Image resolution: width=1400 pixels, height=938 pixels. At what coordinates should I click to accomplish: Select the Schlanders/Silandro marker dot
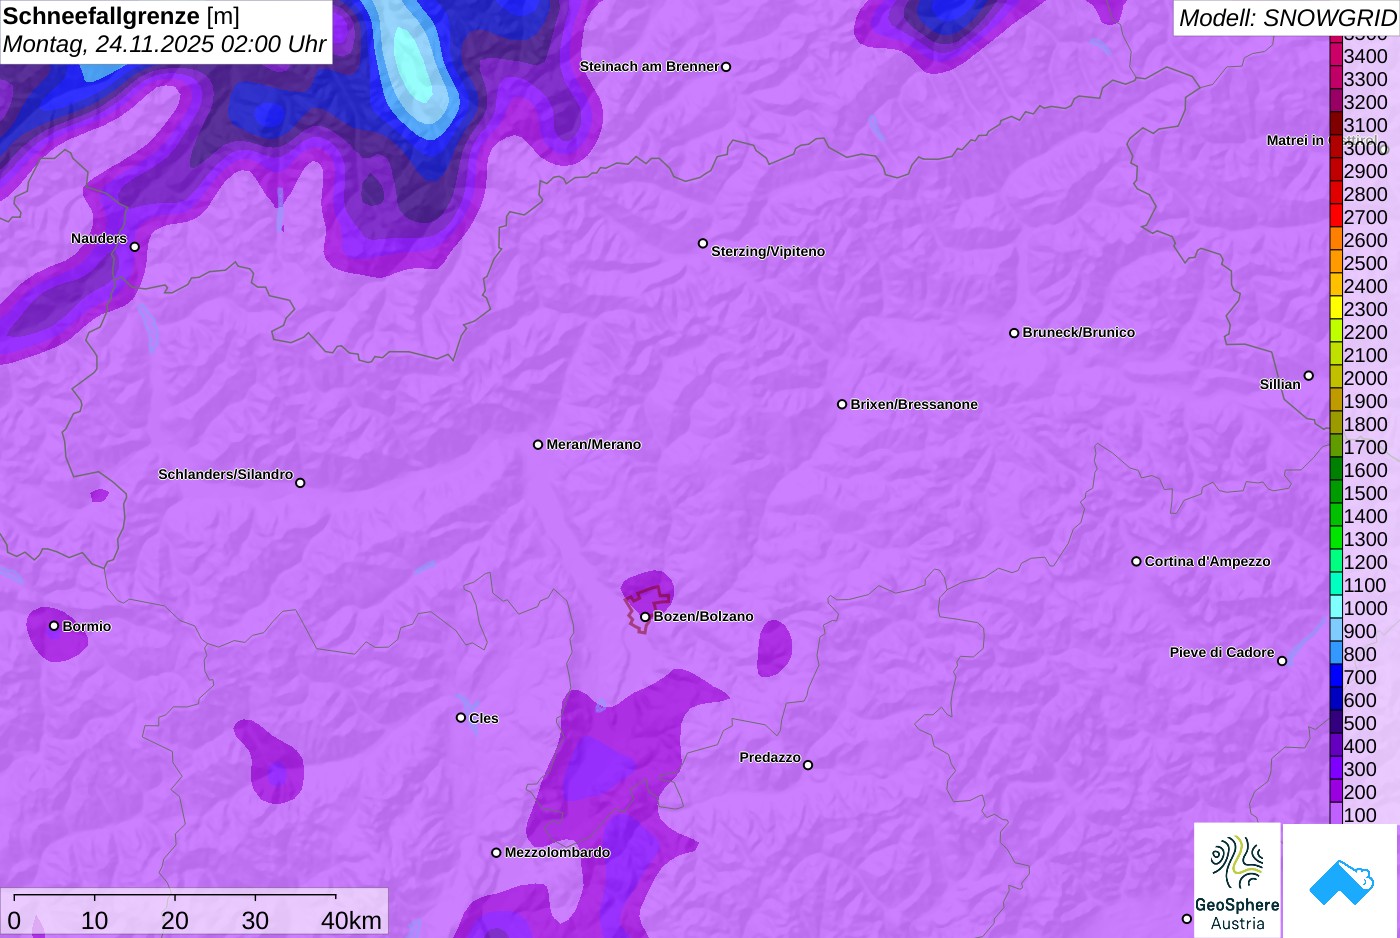click(300, 483)
